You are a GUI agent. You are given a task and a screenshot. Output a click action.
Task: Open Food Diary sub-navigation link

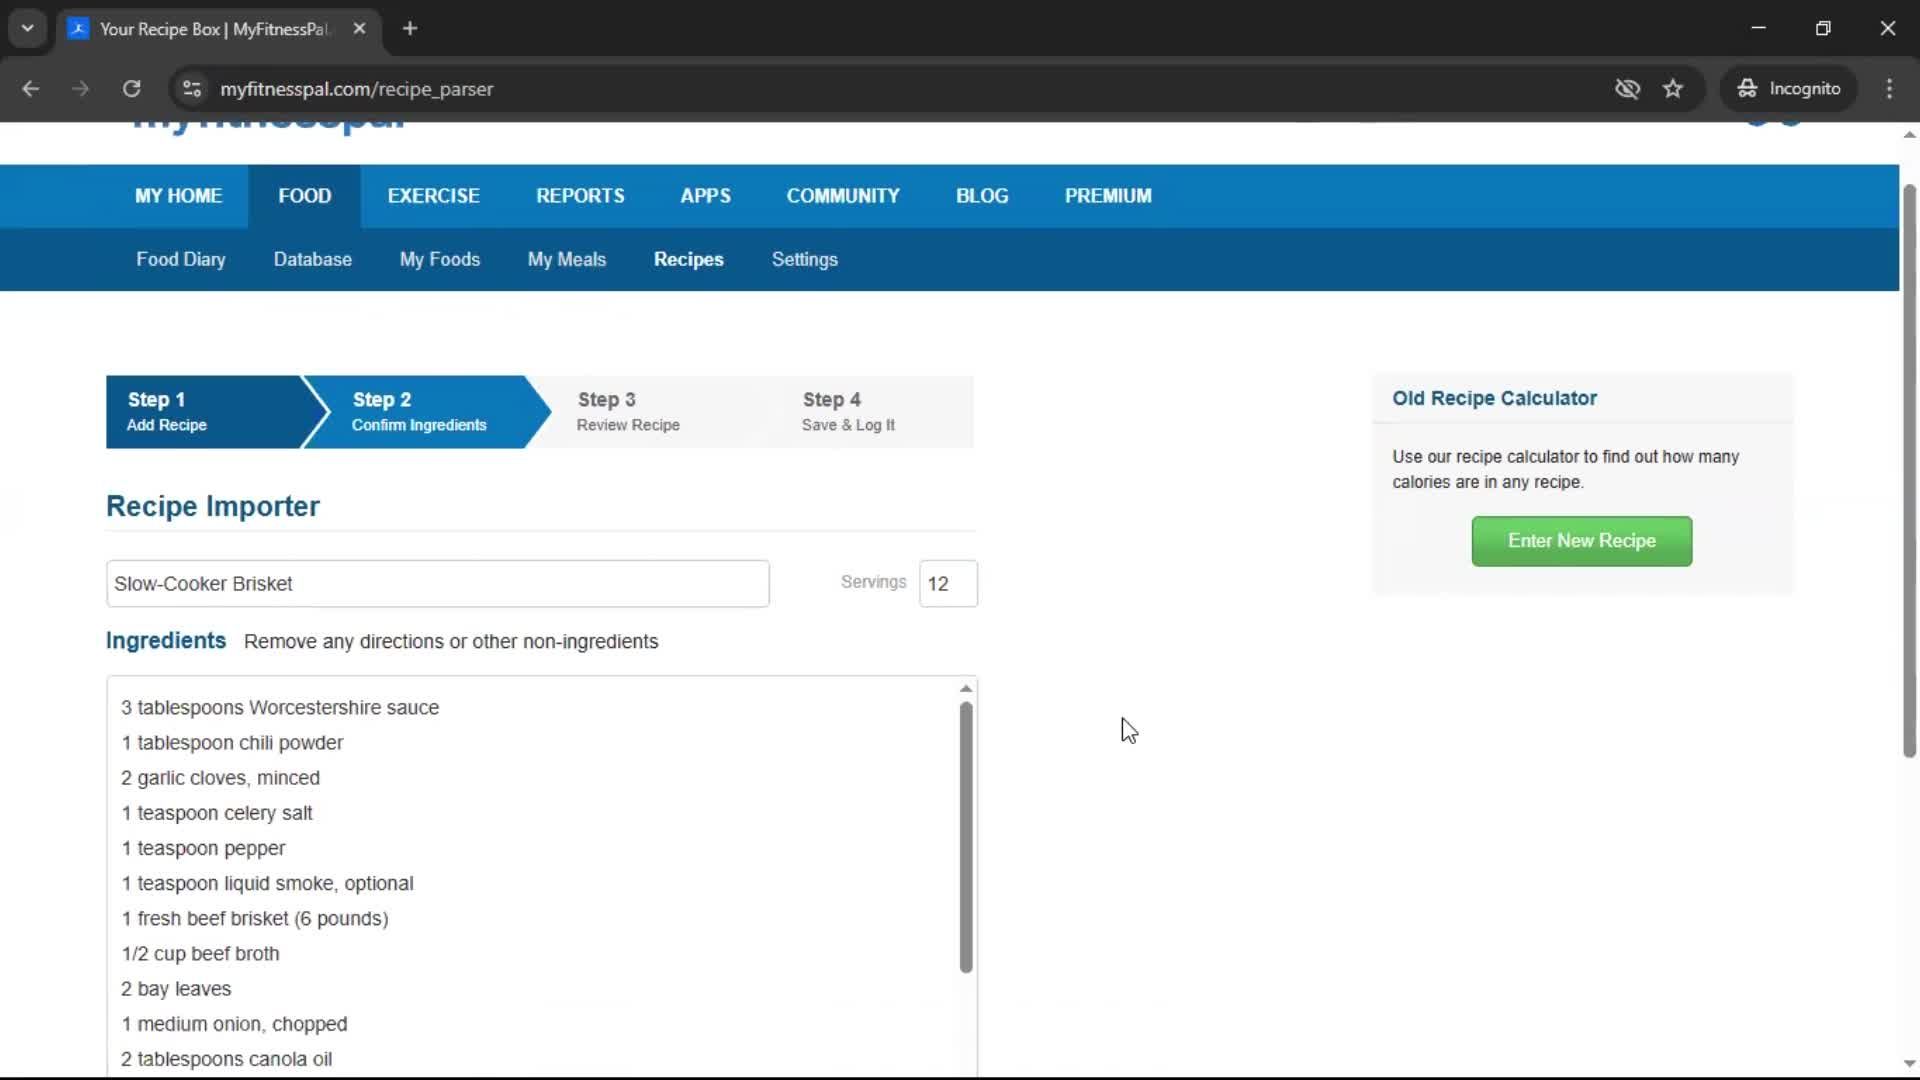[x=181, y=259]
